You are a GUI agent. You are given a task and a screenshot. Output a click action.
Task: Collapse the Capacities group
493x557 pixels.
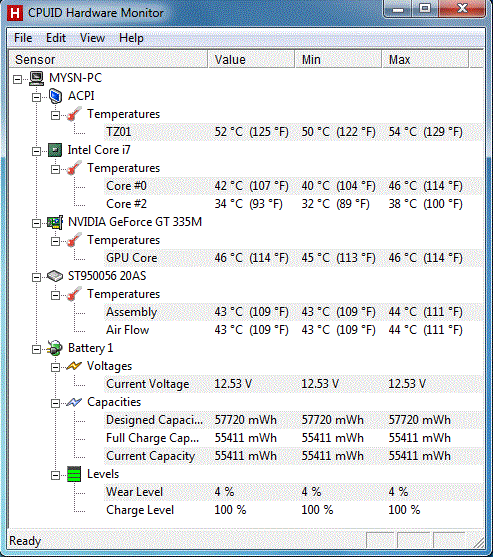(55, 404)
